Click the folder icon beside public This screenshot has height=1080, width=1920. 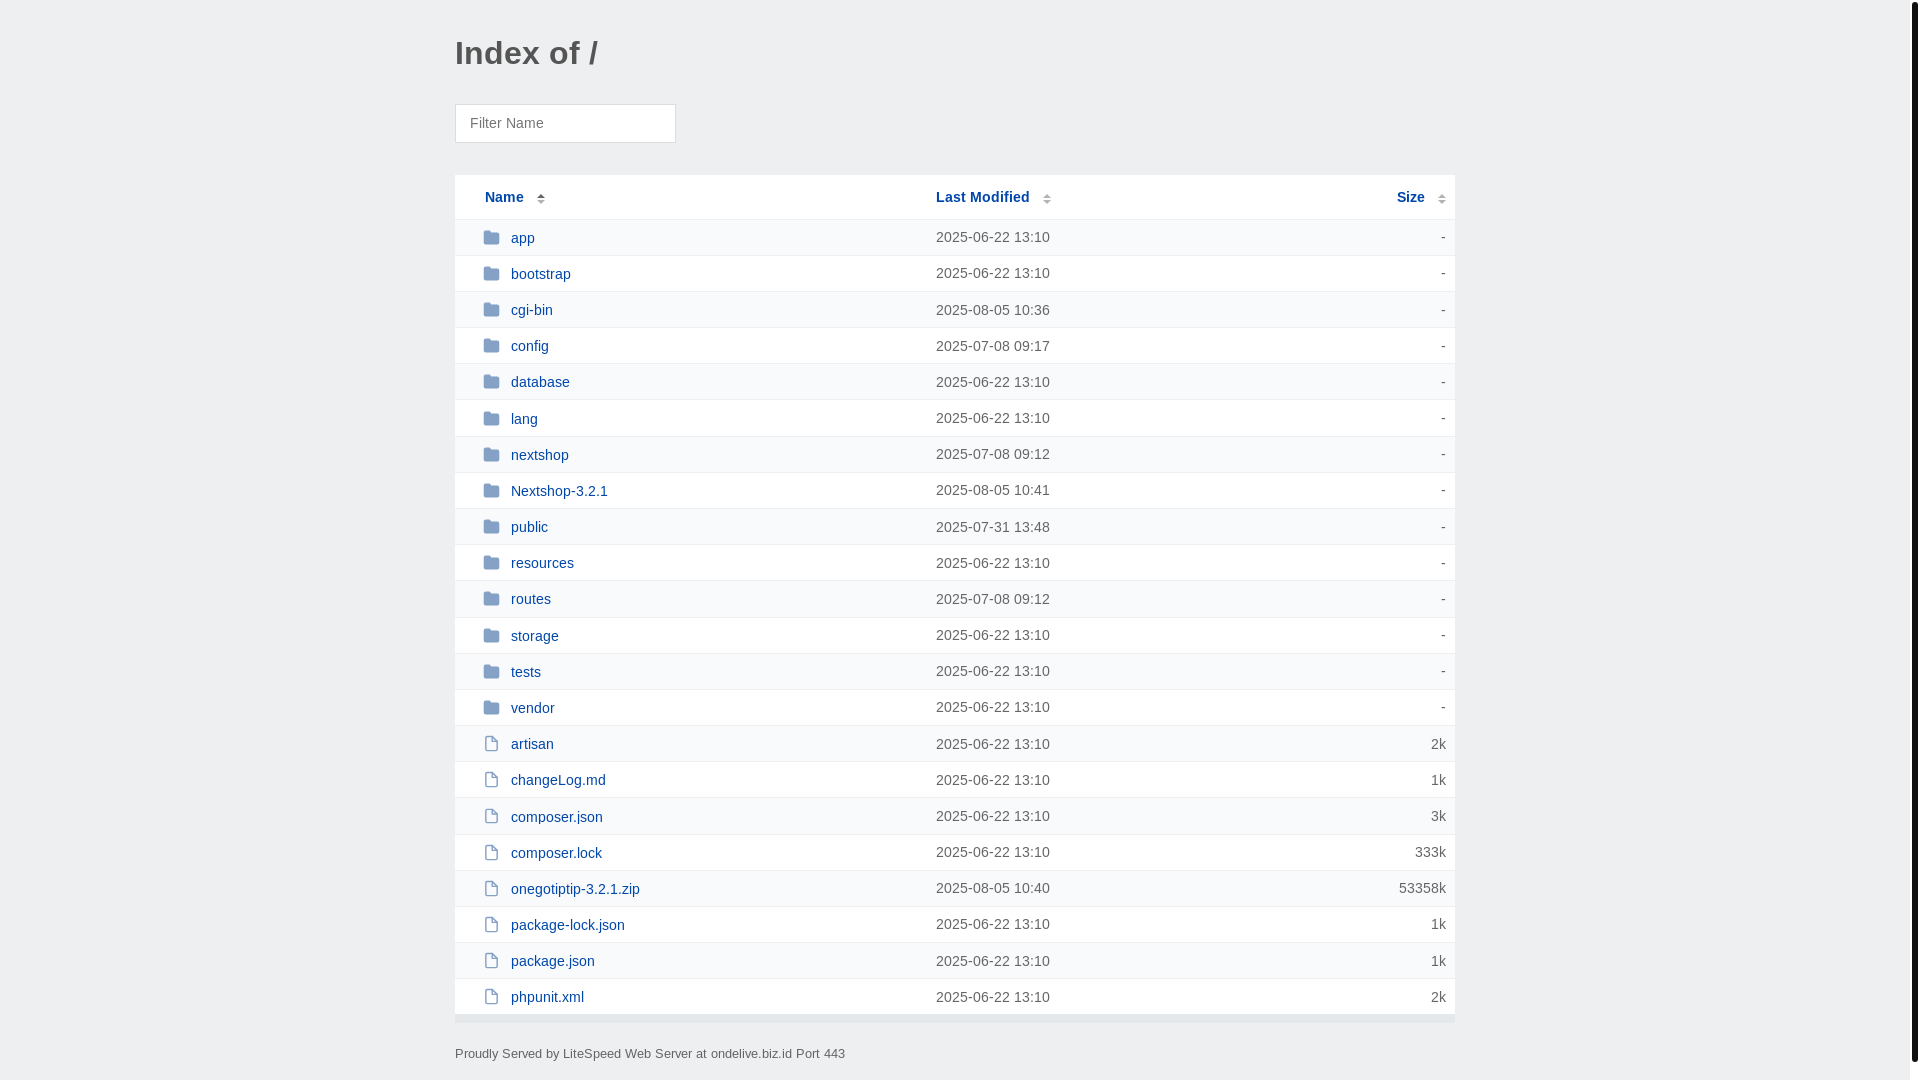[x=491, y=527]
